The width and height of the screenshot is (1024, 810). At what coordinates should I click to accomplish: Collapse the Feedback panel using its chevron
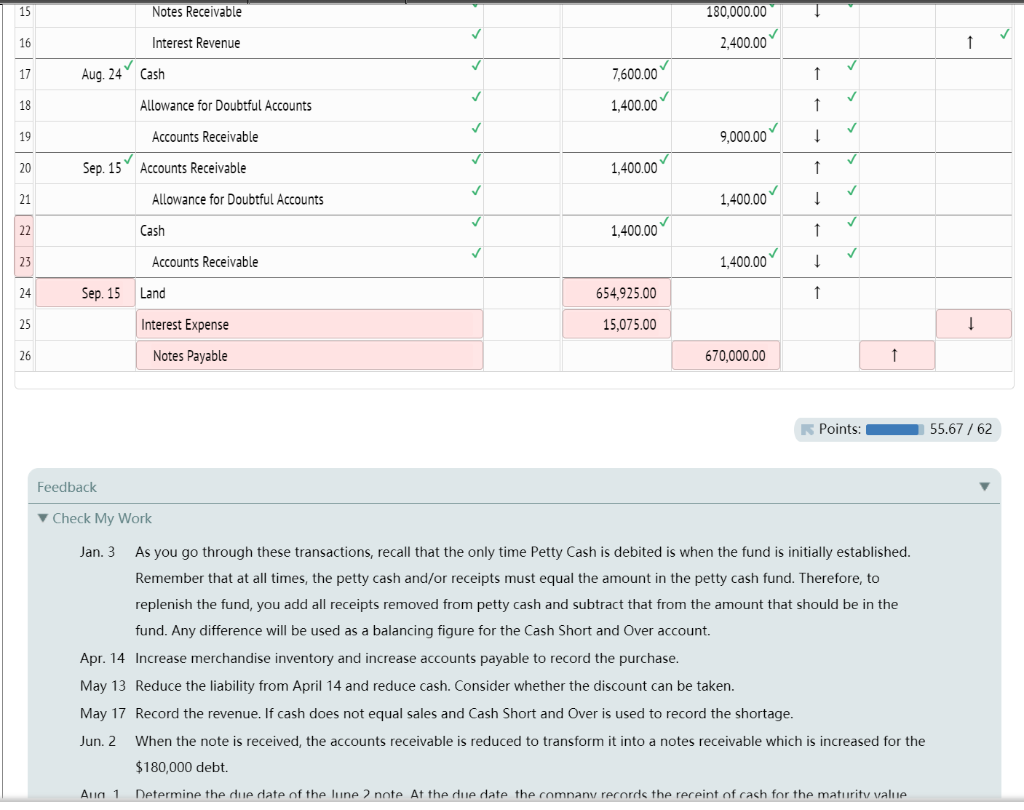click(x=985, y=486)
